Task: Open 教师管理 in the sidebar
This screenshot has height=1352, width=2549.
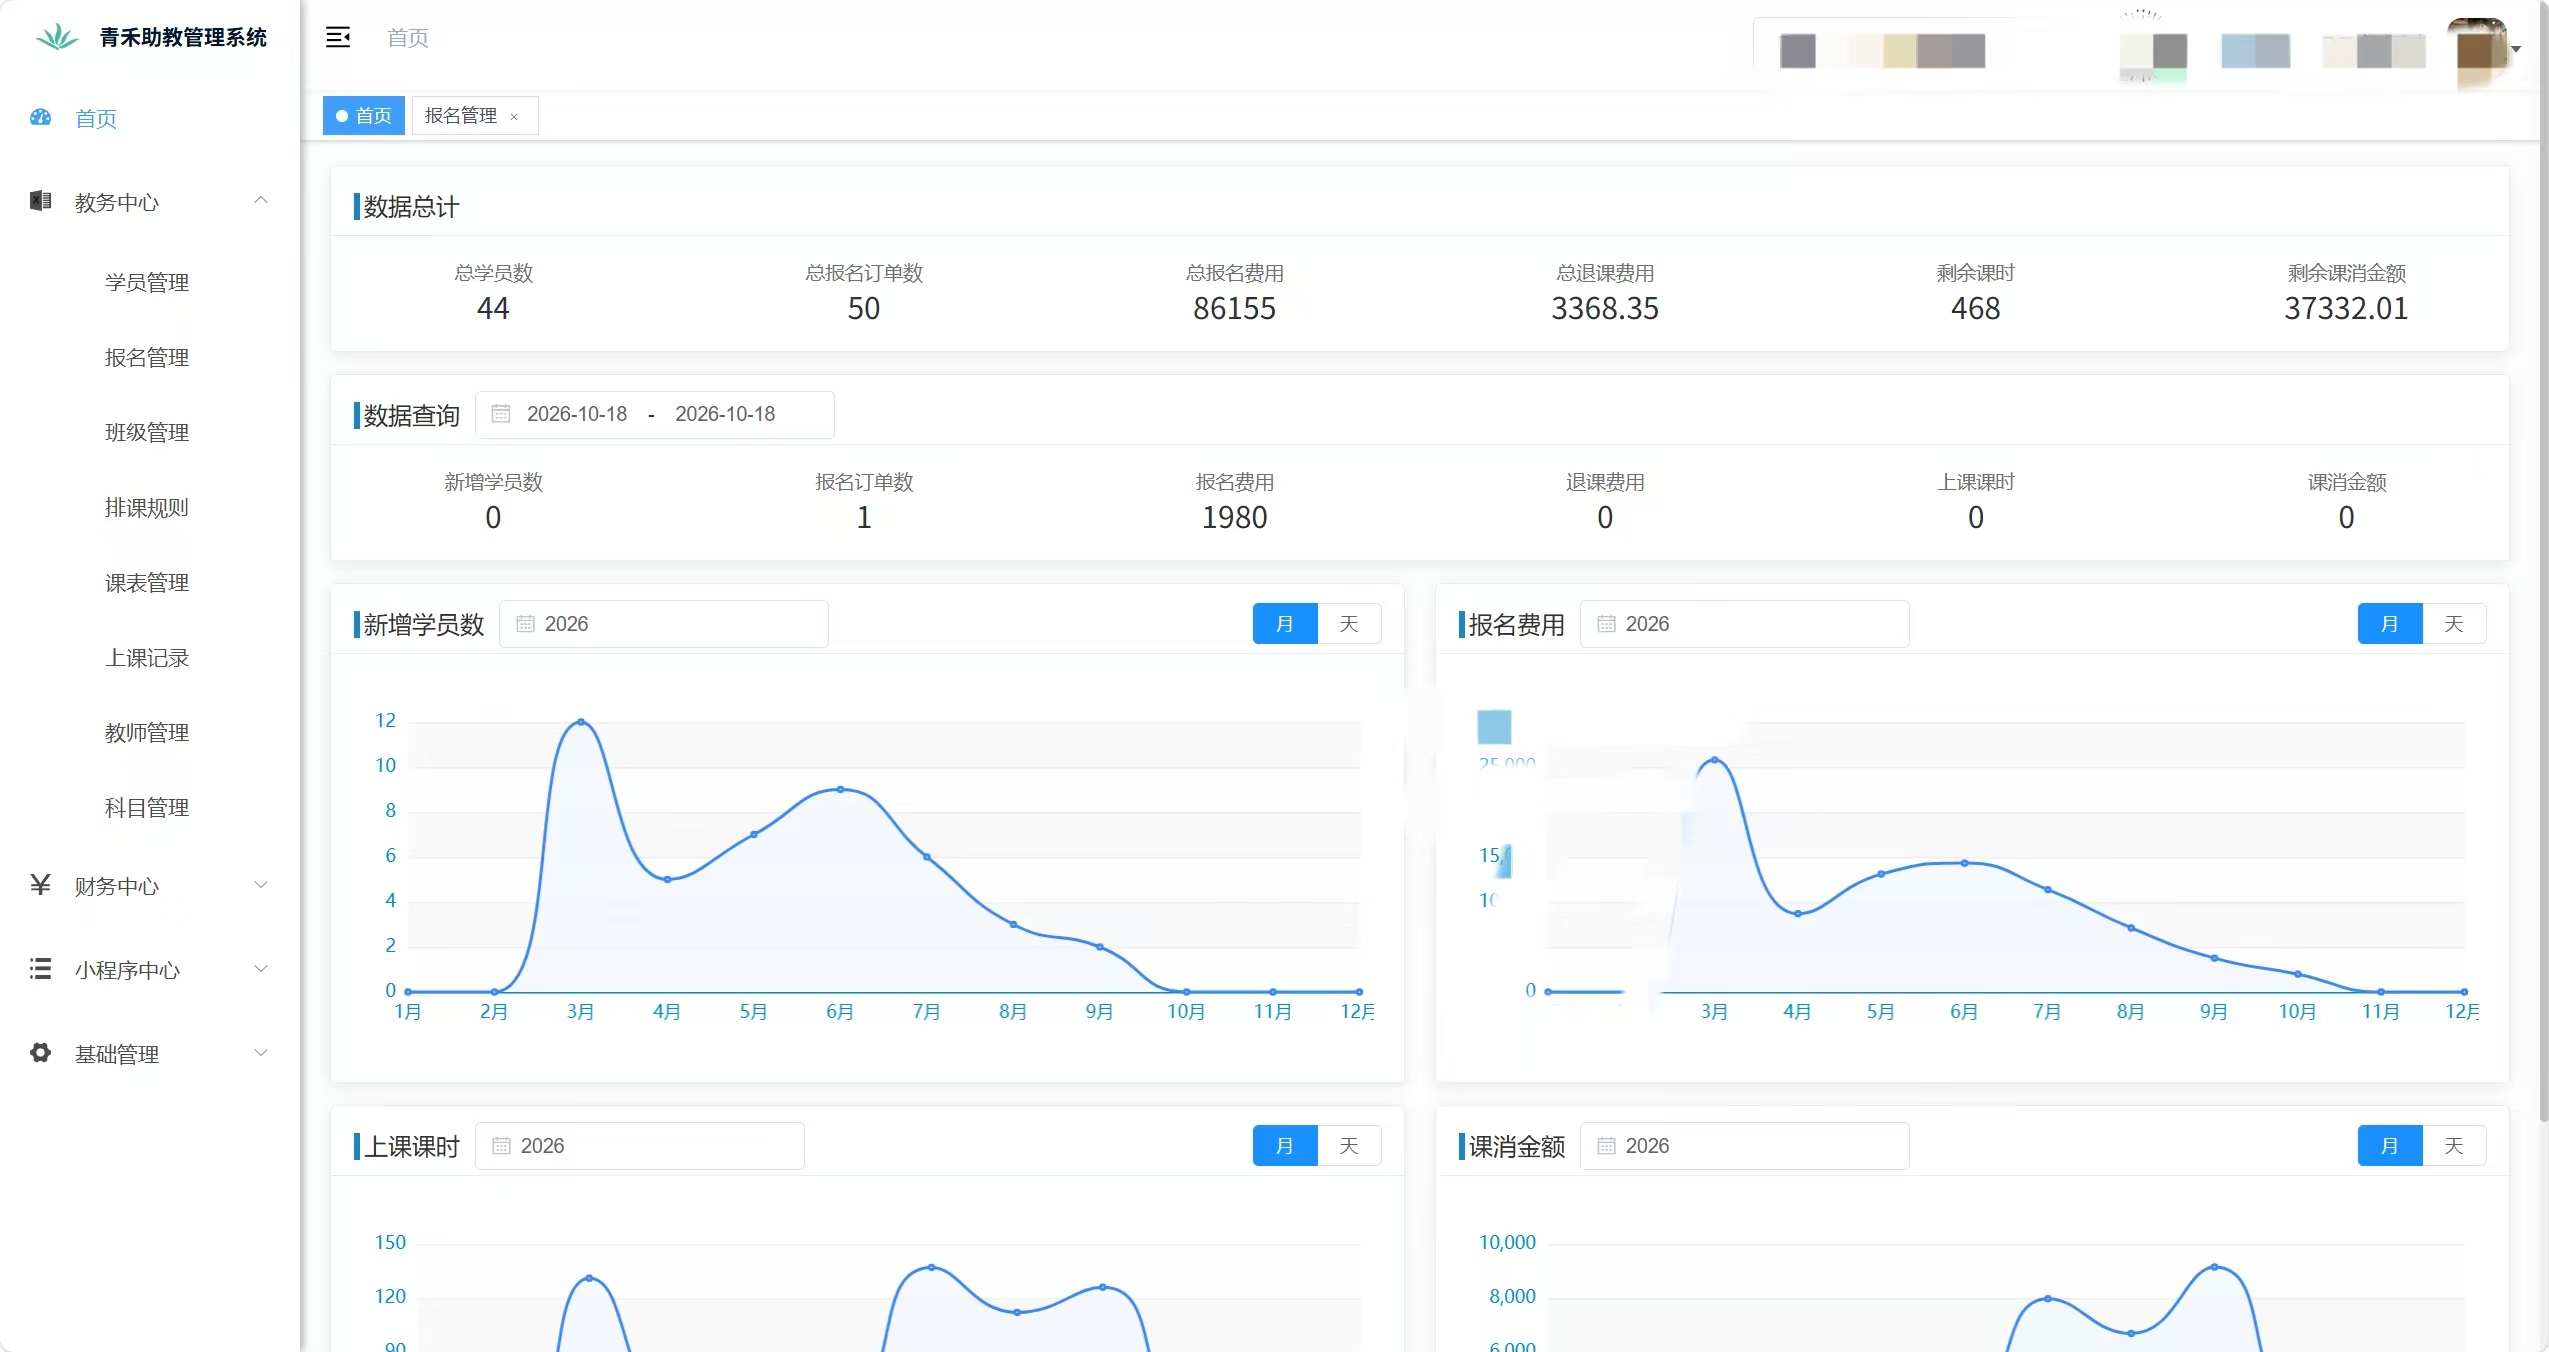Action: click(147, 732)
